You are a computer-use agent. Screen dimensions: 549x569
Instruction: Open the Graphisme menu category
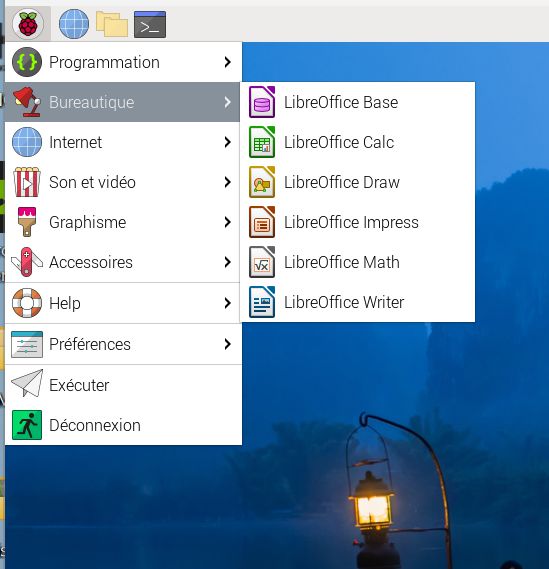pyautogui.click(x=123, y=222)
